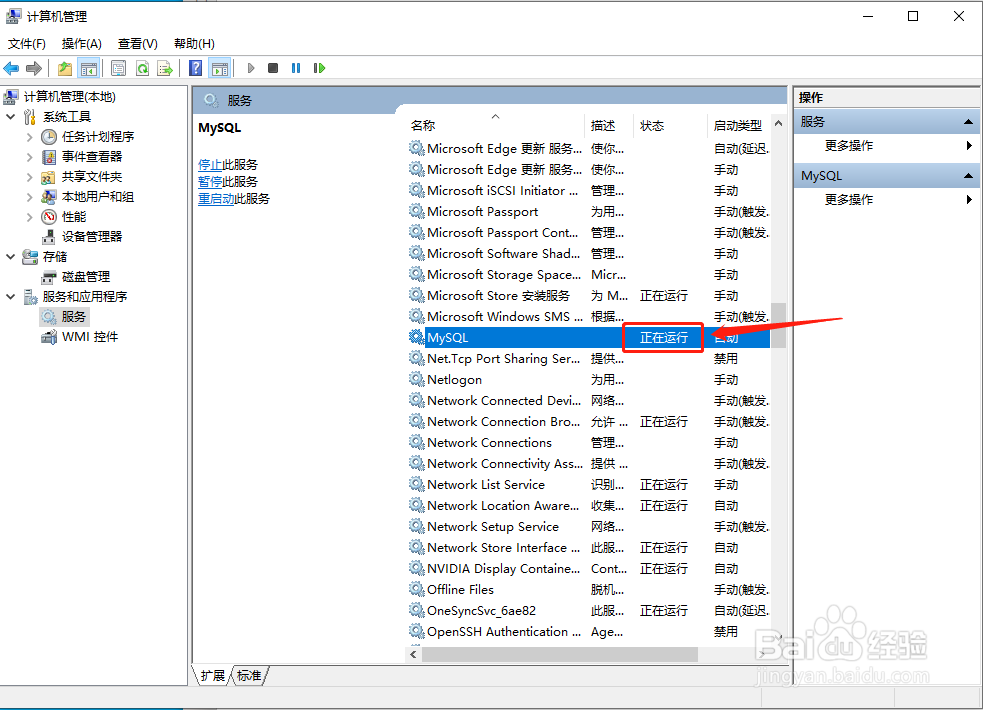Select 计算机管理(本地) root node
This screenshot has width=983, height=710.
tap(70, 97)
